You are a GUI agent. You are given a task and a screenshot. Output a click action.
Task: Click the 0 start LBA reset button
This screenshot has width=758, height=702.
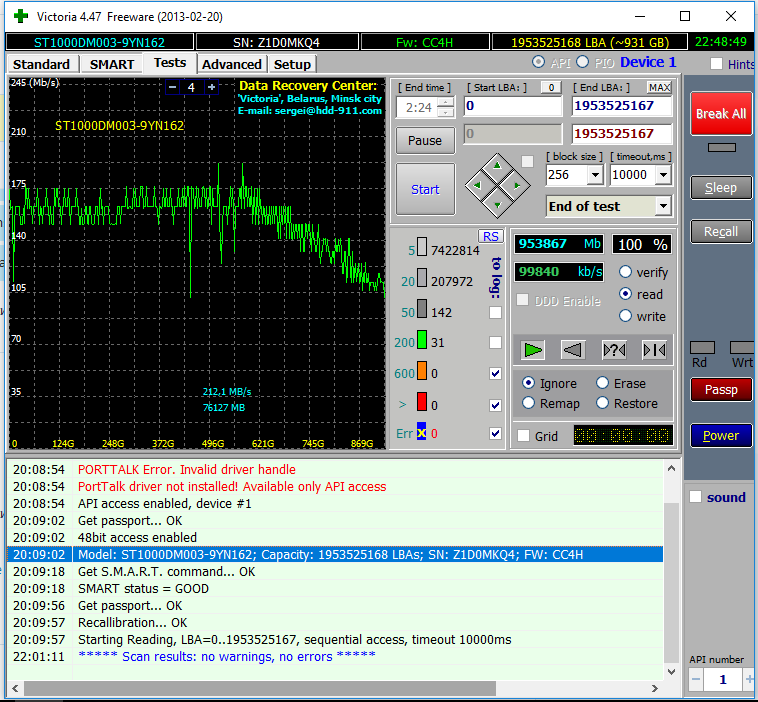pos(551,88)
